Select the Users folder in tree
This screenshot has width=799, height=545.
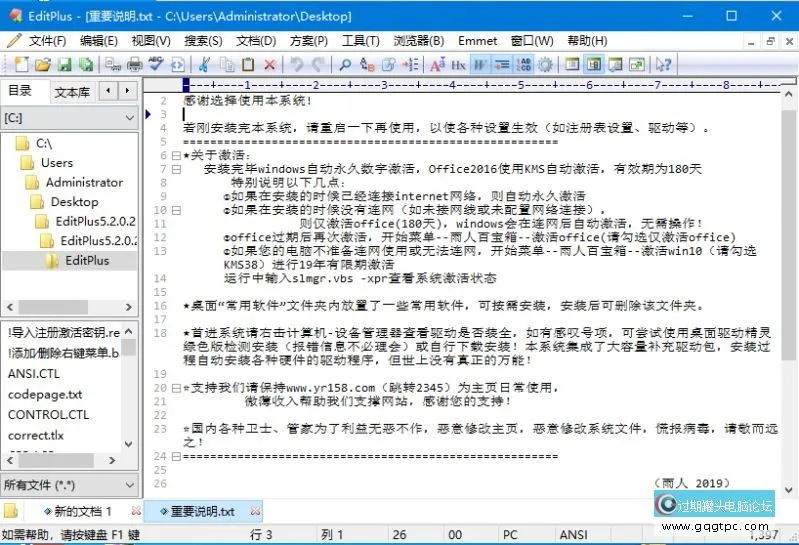(57, 163)
